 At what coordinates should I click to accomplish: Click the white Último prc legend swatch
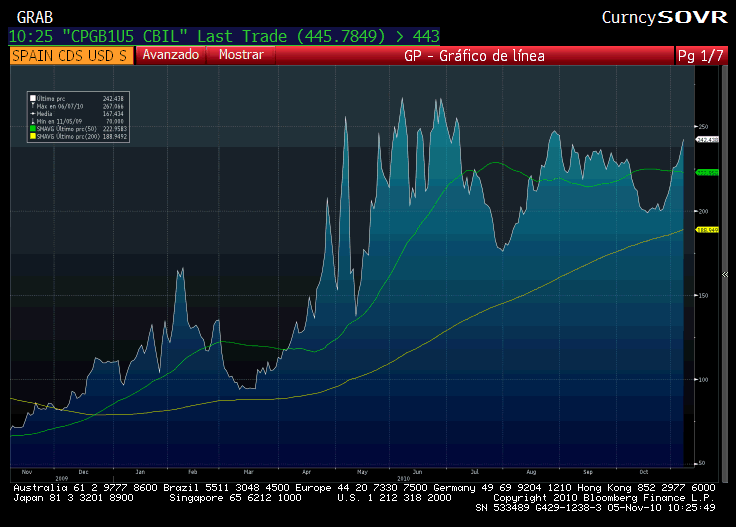tap(33, 99)
